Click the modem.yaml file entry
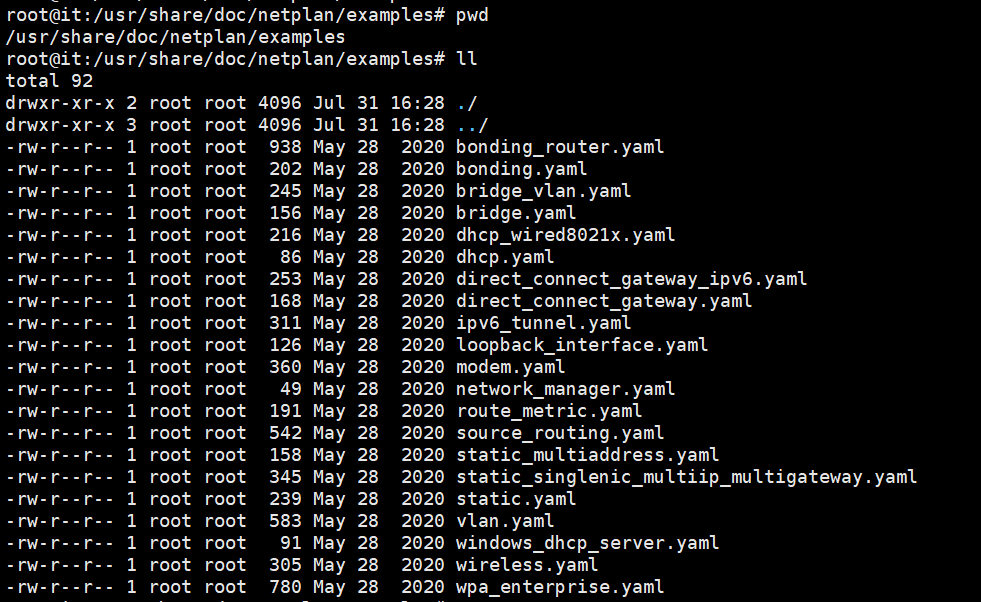This screenshot has height=602, width=981. [x=510, y=367]
